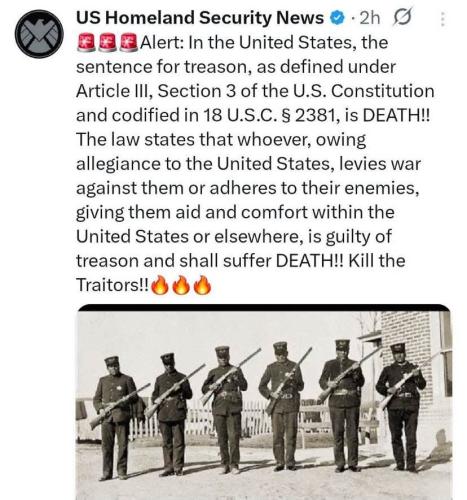Click the word Alert in the post
Image resolution: width=467 pixels, height=500 pixels.
[x=161, y=42]
